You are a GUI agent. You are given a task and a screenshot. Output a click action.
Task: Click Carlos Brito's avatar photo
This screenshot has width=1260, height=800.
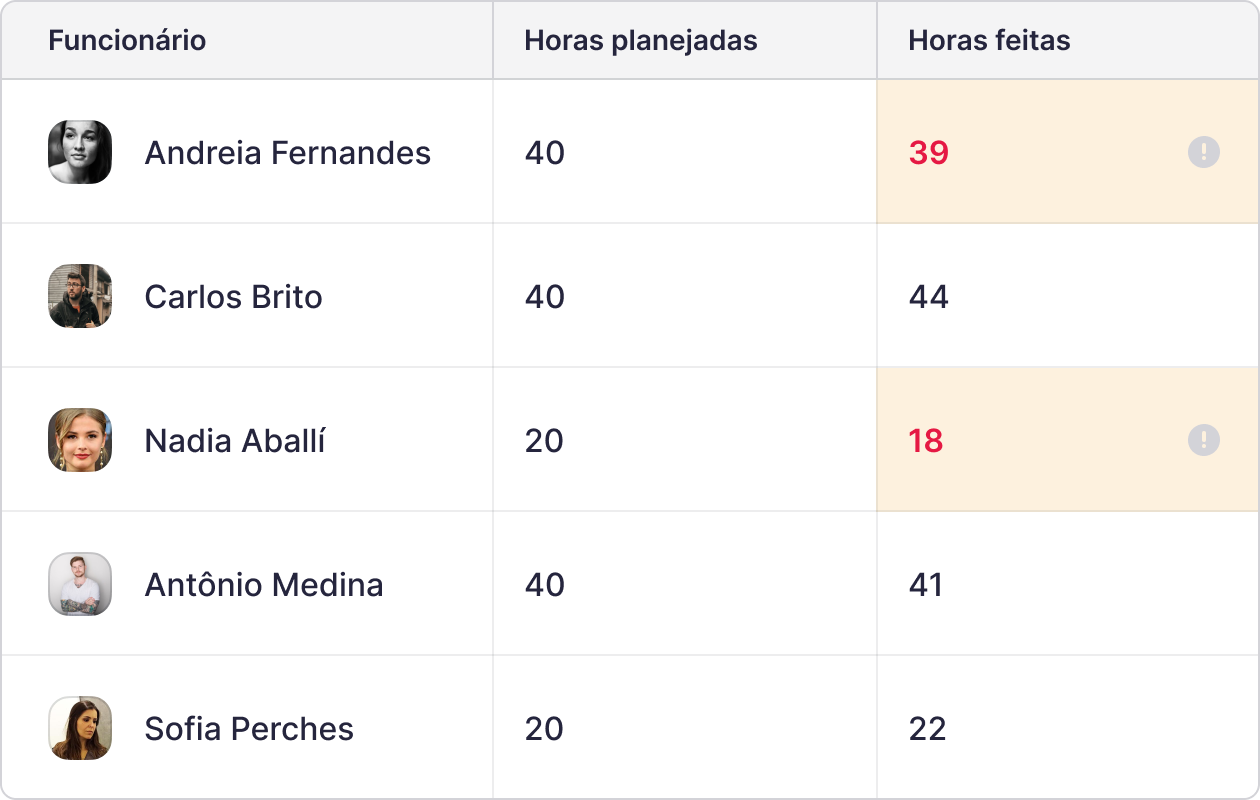pos(80,296)
